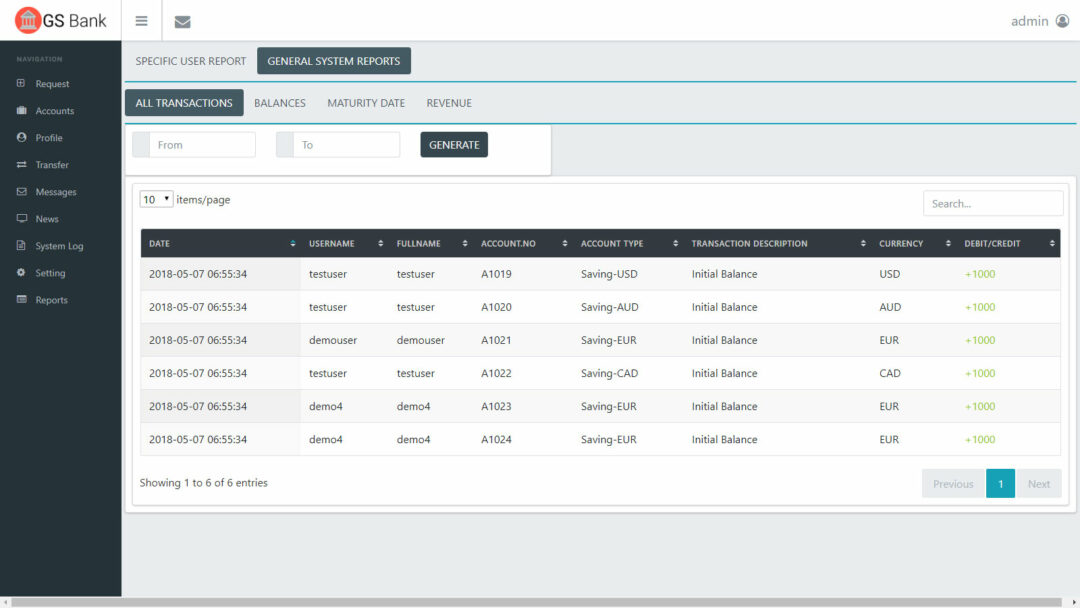Screen dimensions: 1080x608
Task: Click the Search input field
Action: coord(992,203)
